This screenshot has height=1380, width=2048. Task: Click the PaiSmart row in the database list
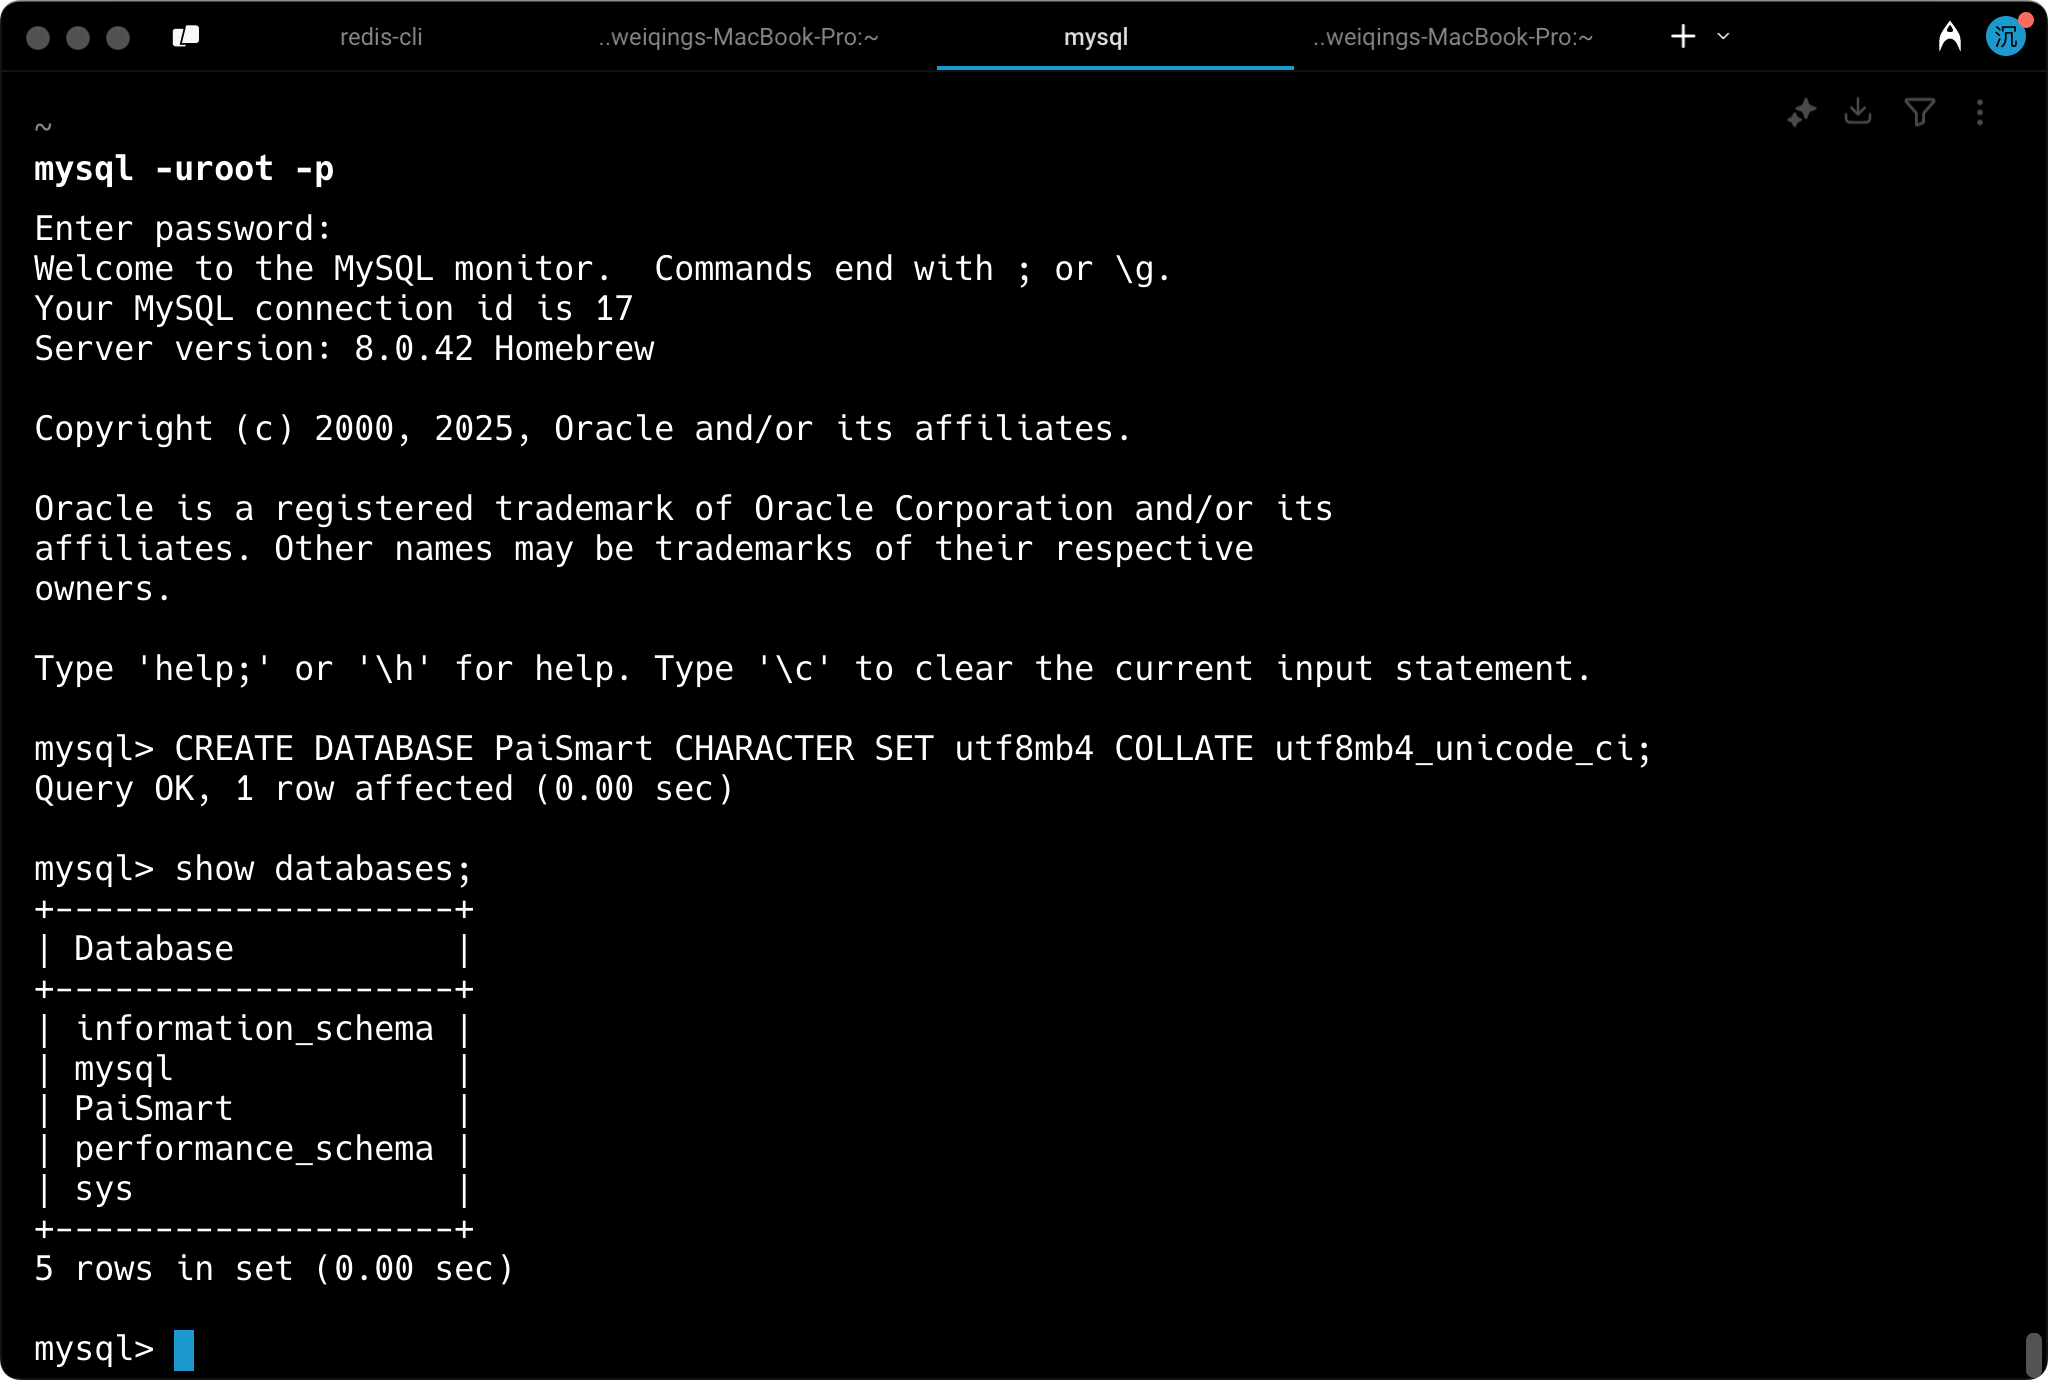click(x=153, y=1109)
